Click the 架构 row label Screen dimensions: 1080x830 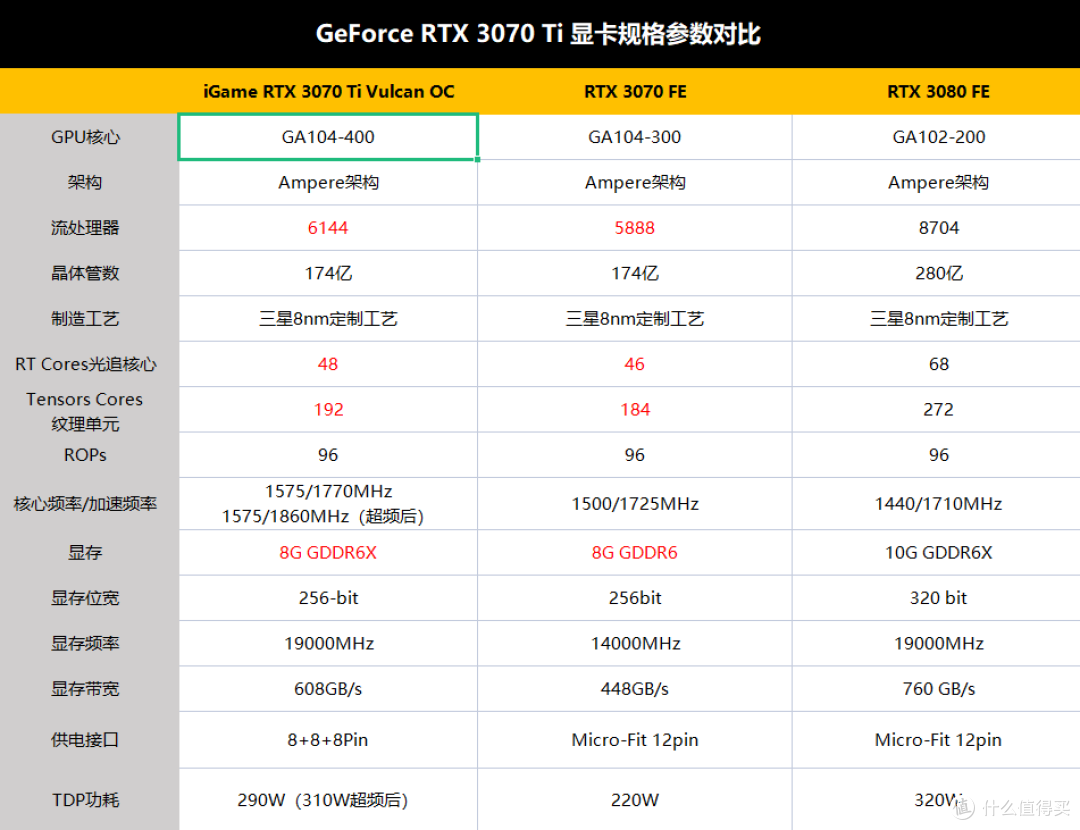[84, 182]
